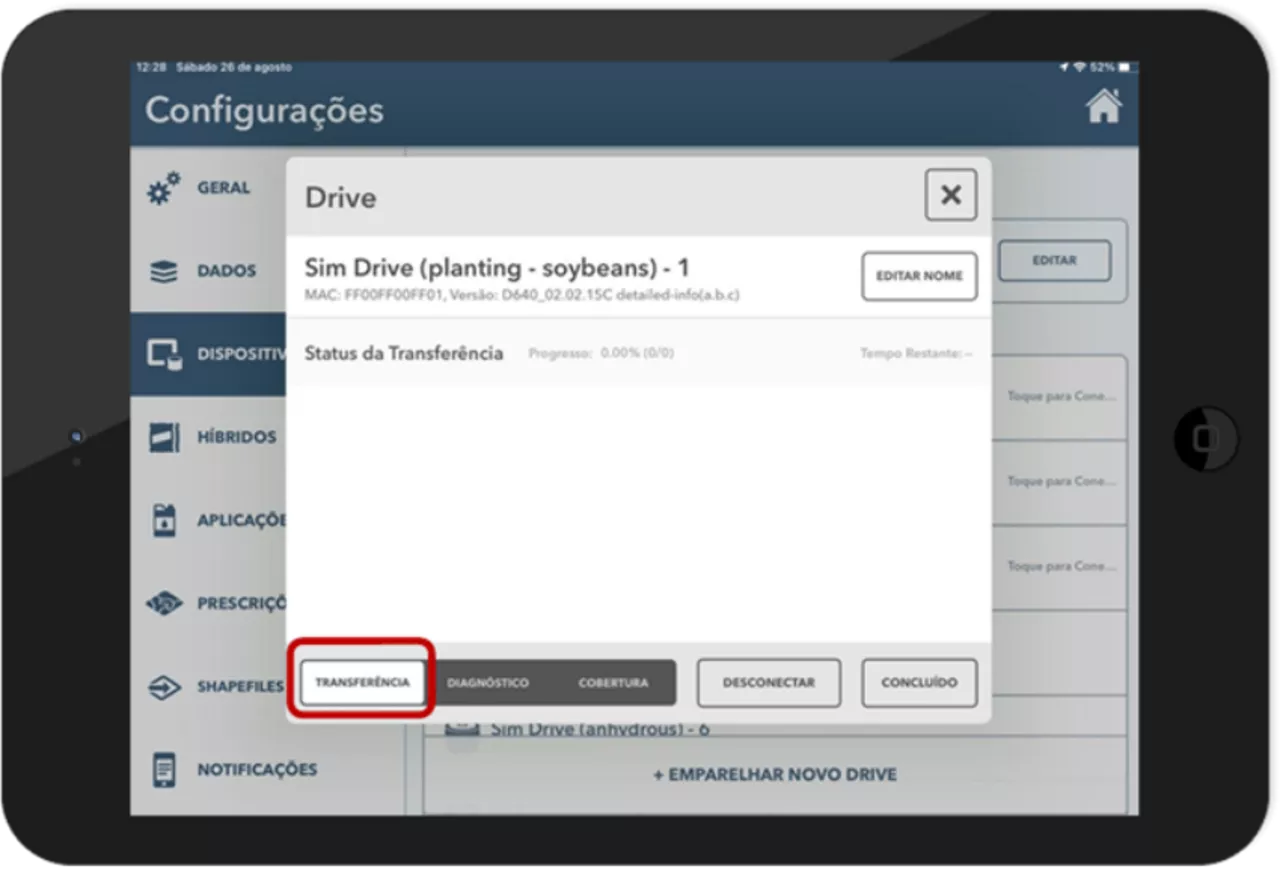The width and height of the screenshot is (1280, 871).
Task: Tap the first Toque para Conectar row
Action: pos(1060,397)
